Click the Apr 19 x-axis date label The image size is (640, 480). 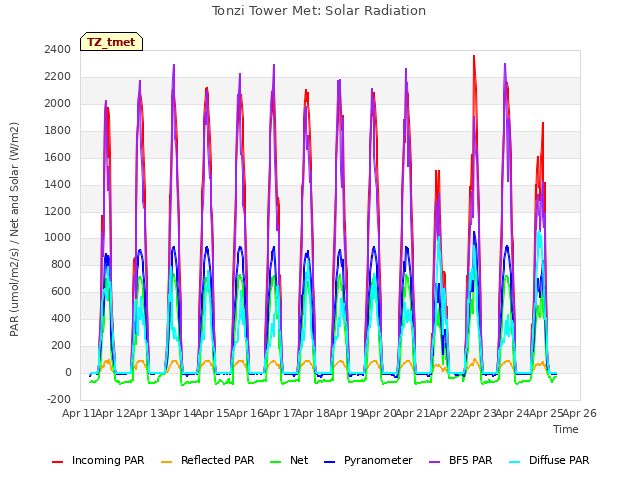point(346,414)
